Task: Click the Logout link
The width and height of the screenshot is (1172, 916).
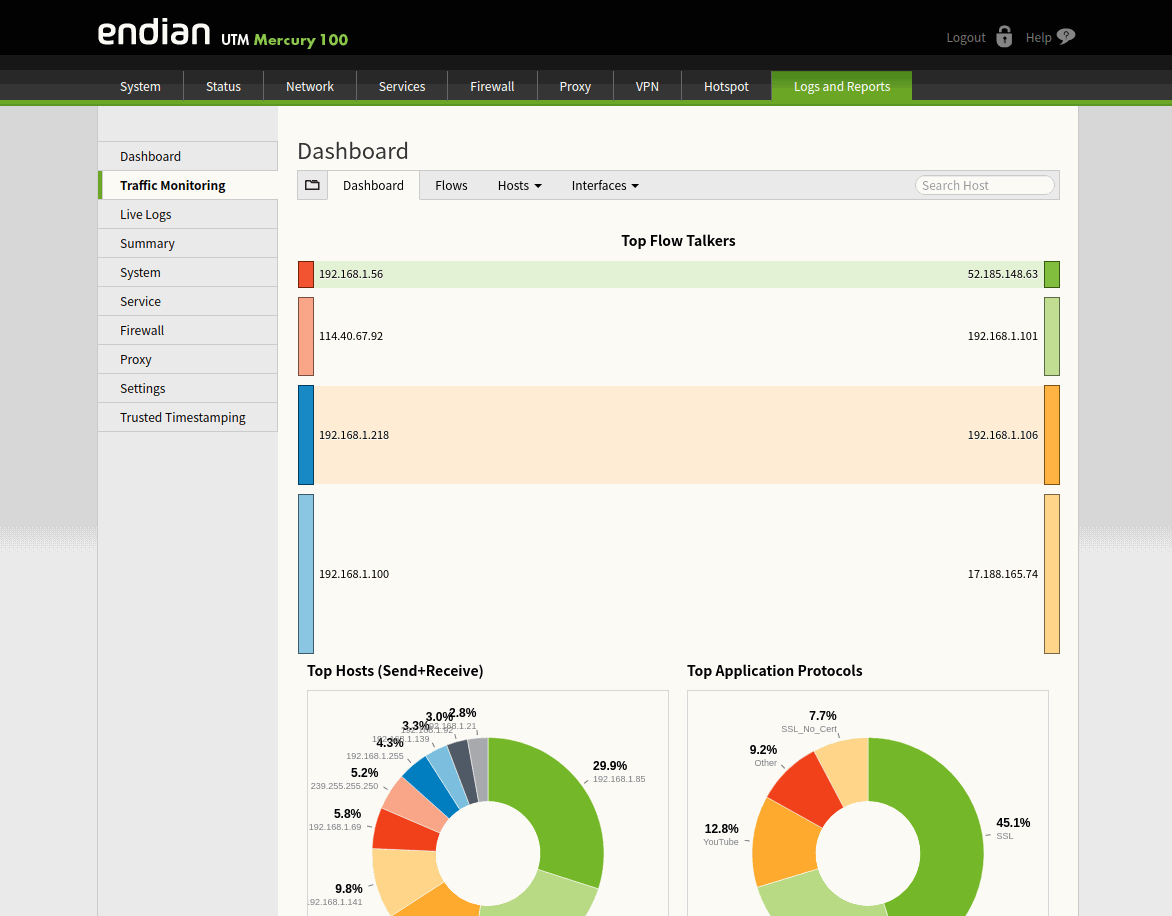Action: 966,37
